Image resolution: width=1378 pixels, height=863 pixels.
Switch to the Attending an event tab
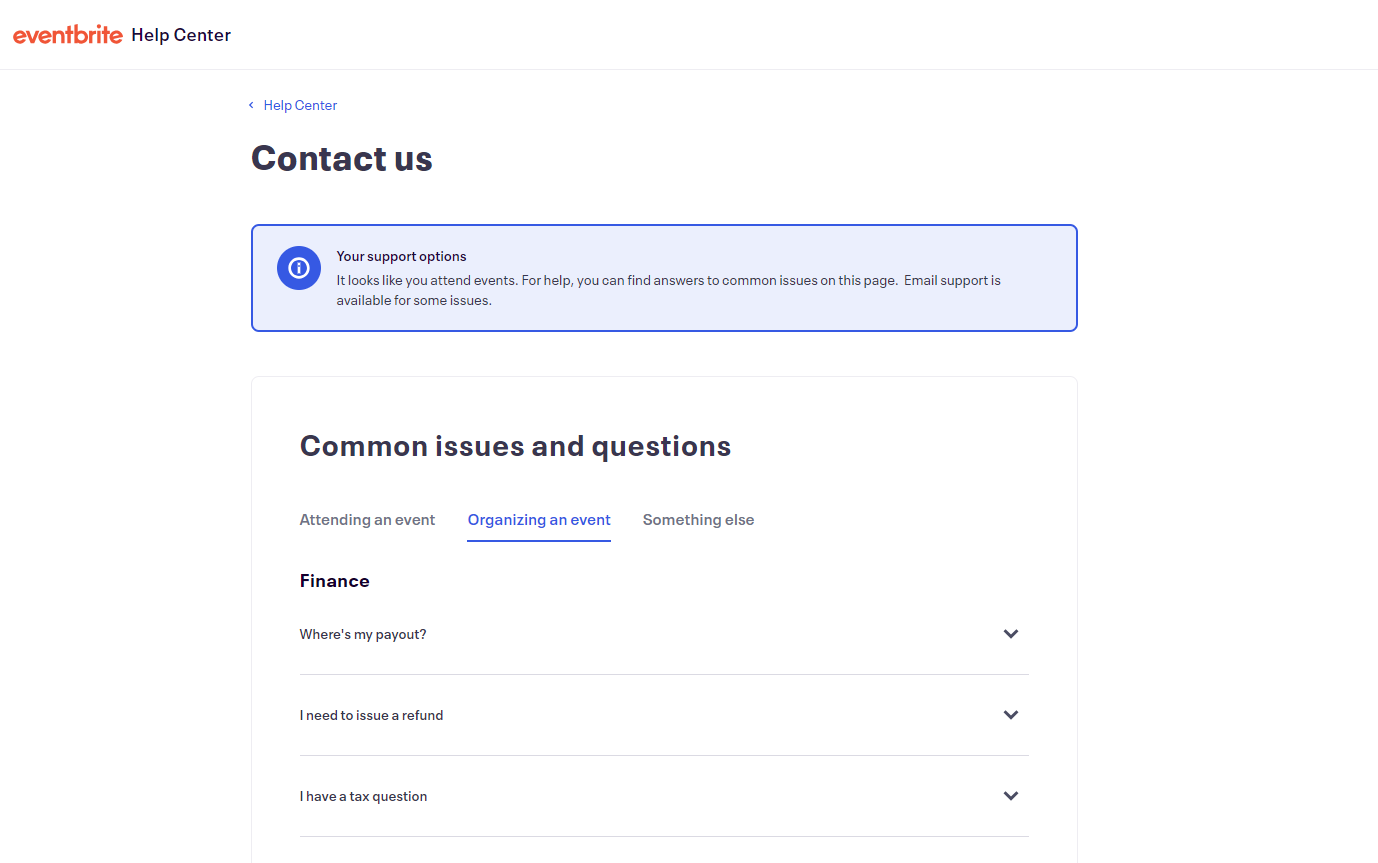coord(367,520)
